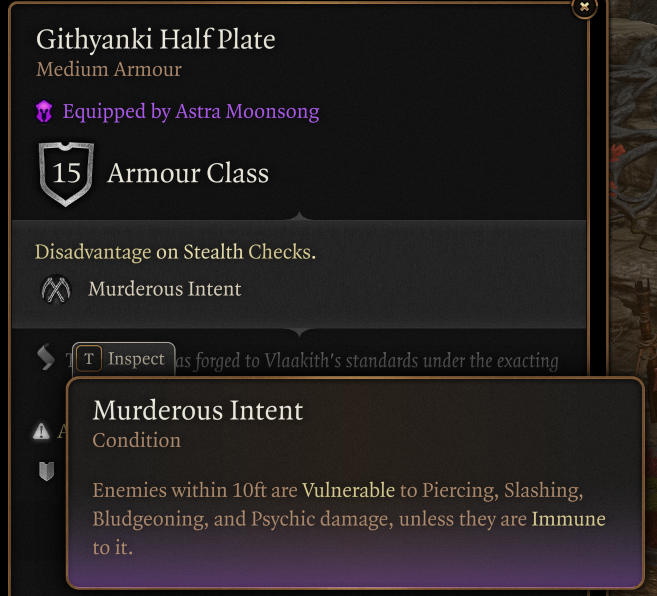
Task: Click the lore description icon
Action: [46, 359]
